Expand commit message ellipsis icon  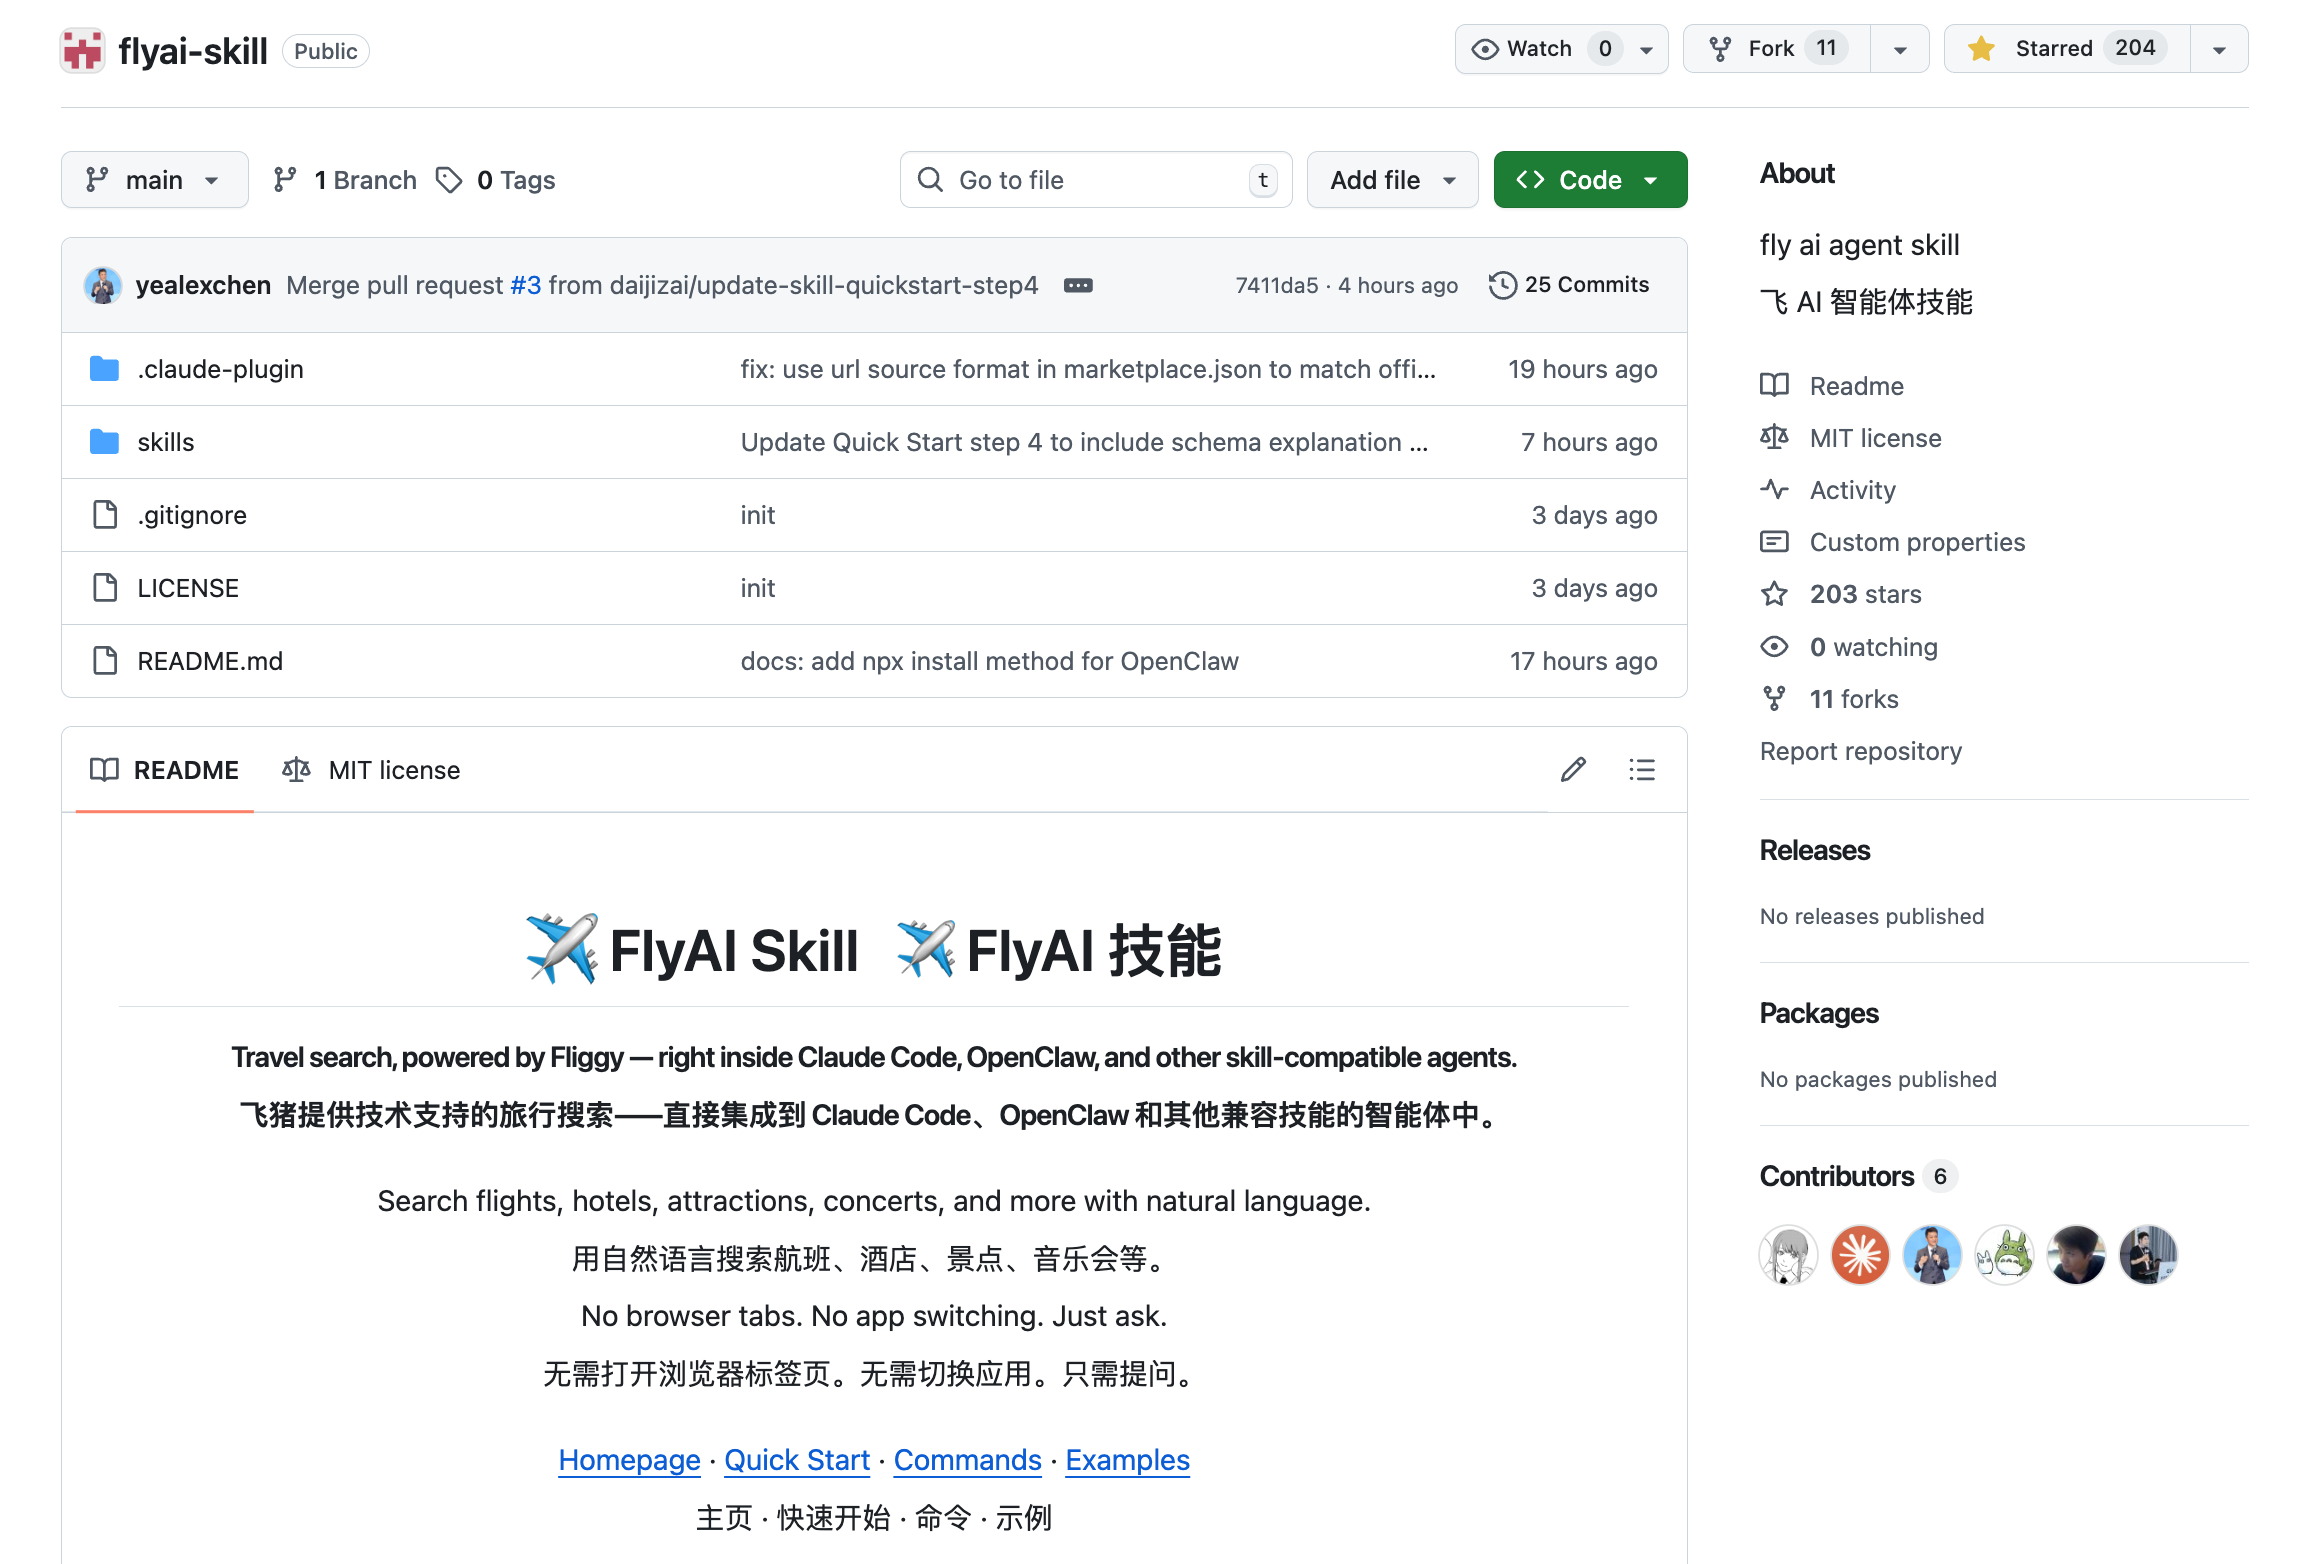[1078, 285]
